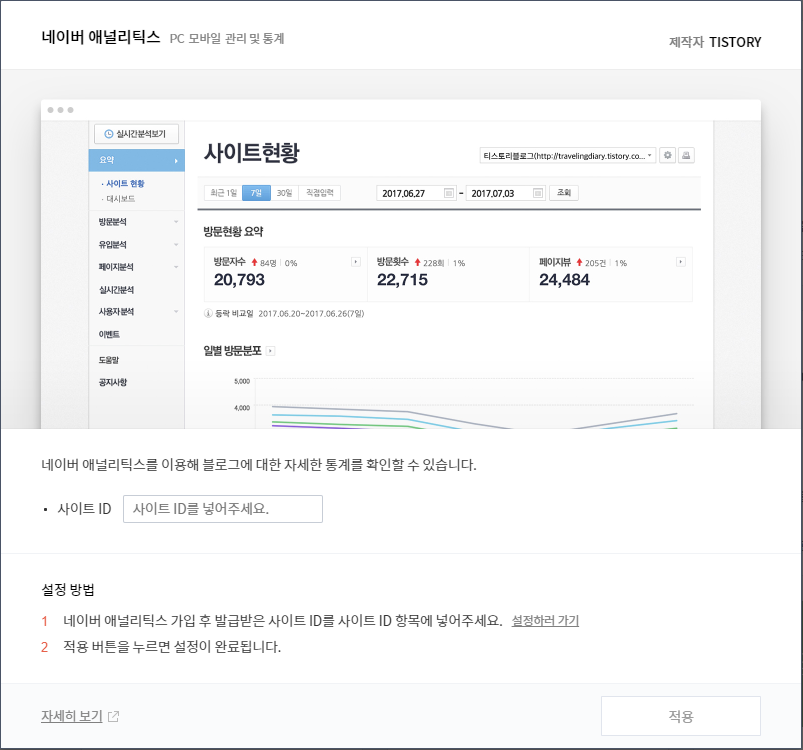Image resolution: width=803 pixels, height=750 pixels.
Task: Open 도움말 in the sidebar
Action: (x=109, y=360)
